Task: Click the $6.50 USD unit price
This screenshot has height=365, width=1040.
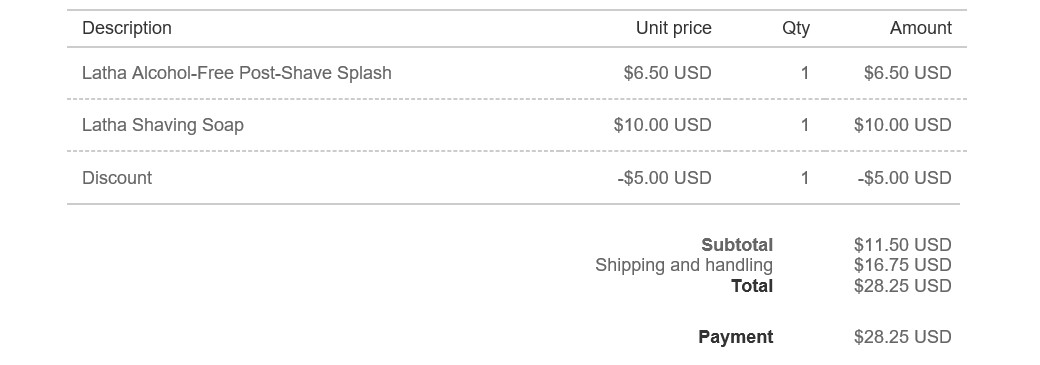Action: pos(667,73)
